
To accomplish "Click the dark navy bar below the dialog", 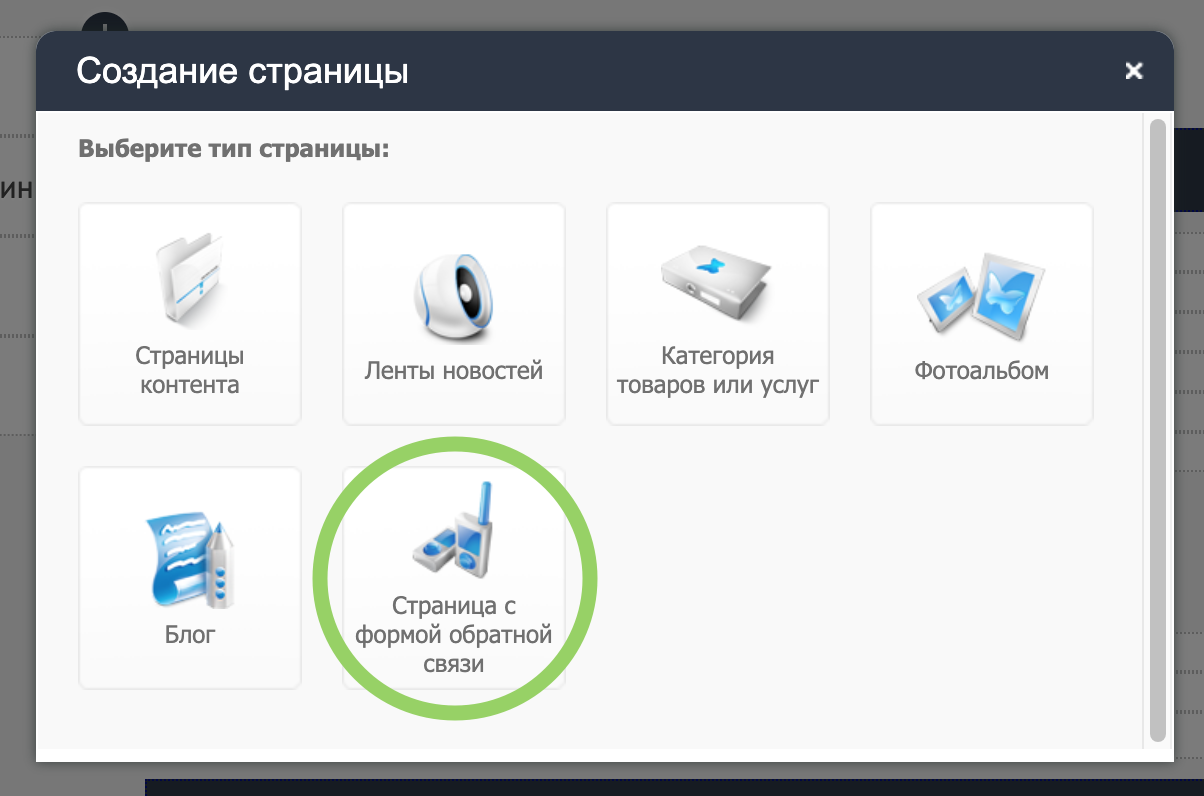I will (x=674, y=787).
